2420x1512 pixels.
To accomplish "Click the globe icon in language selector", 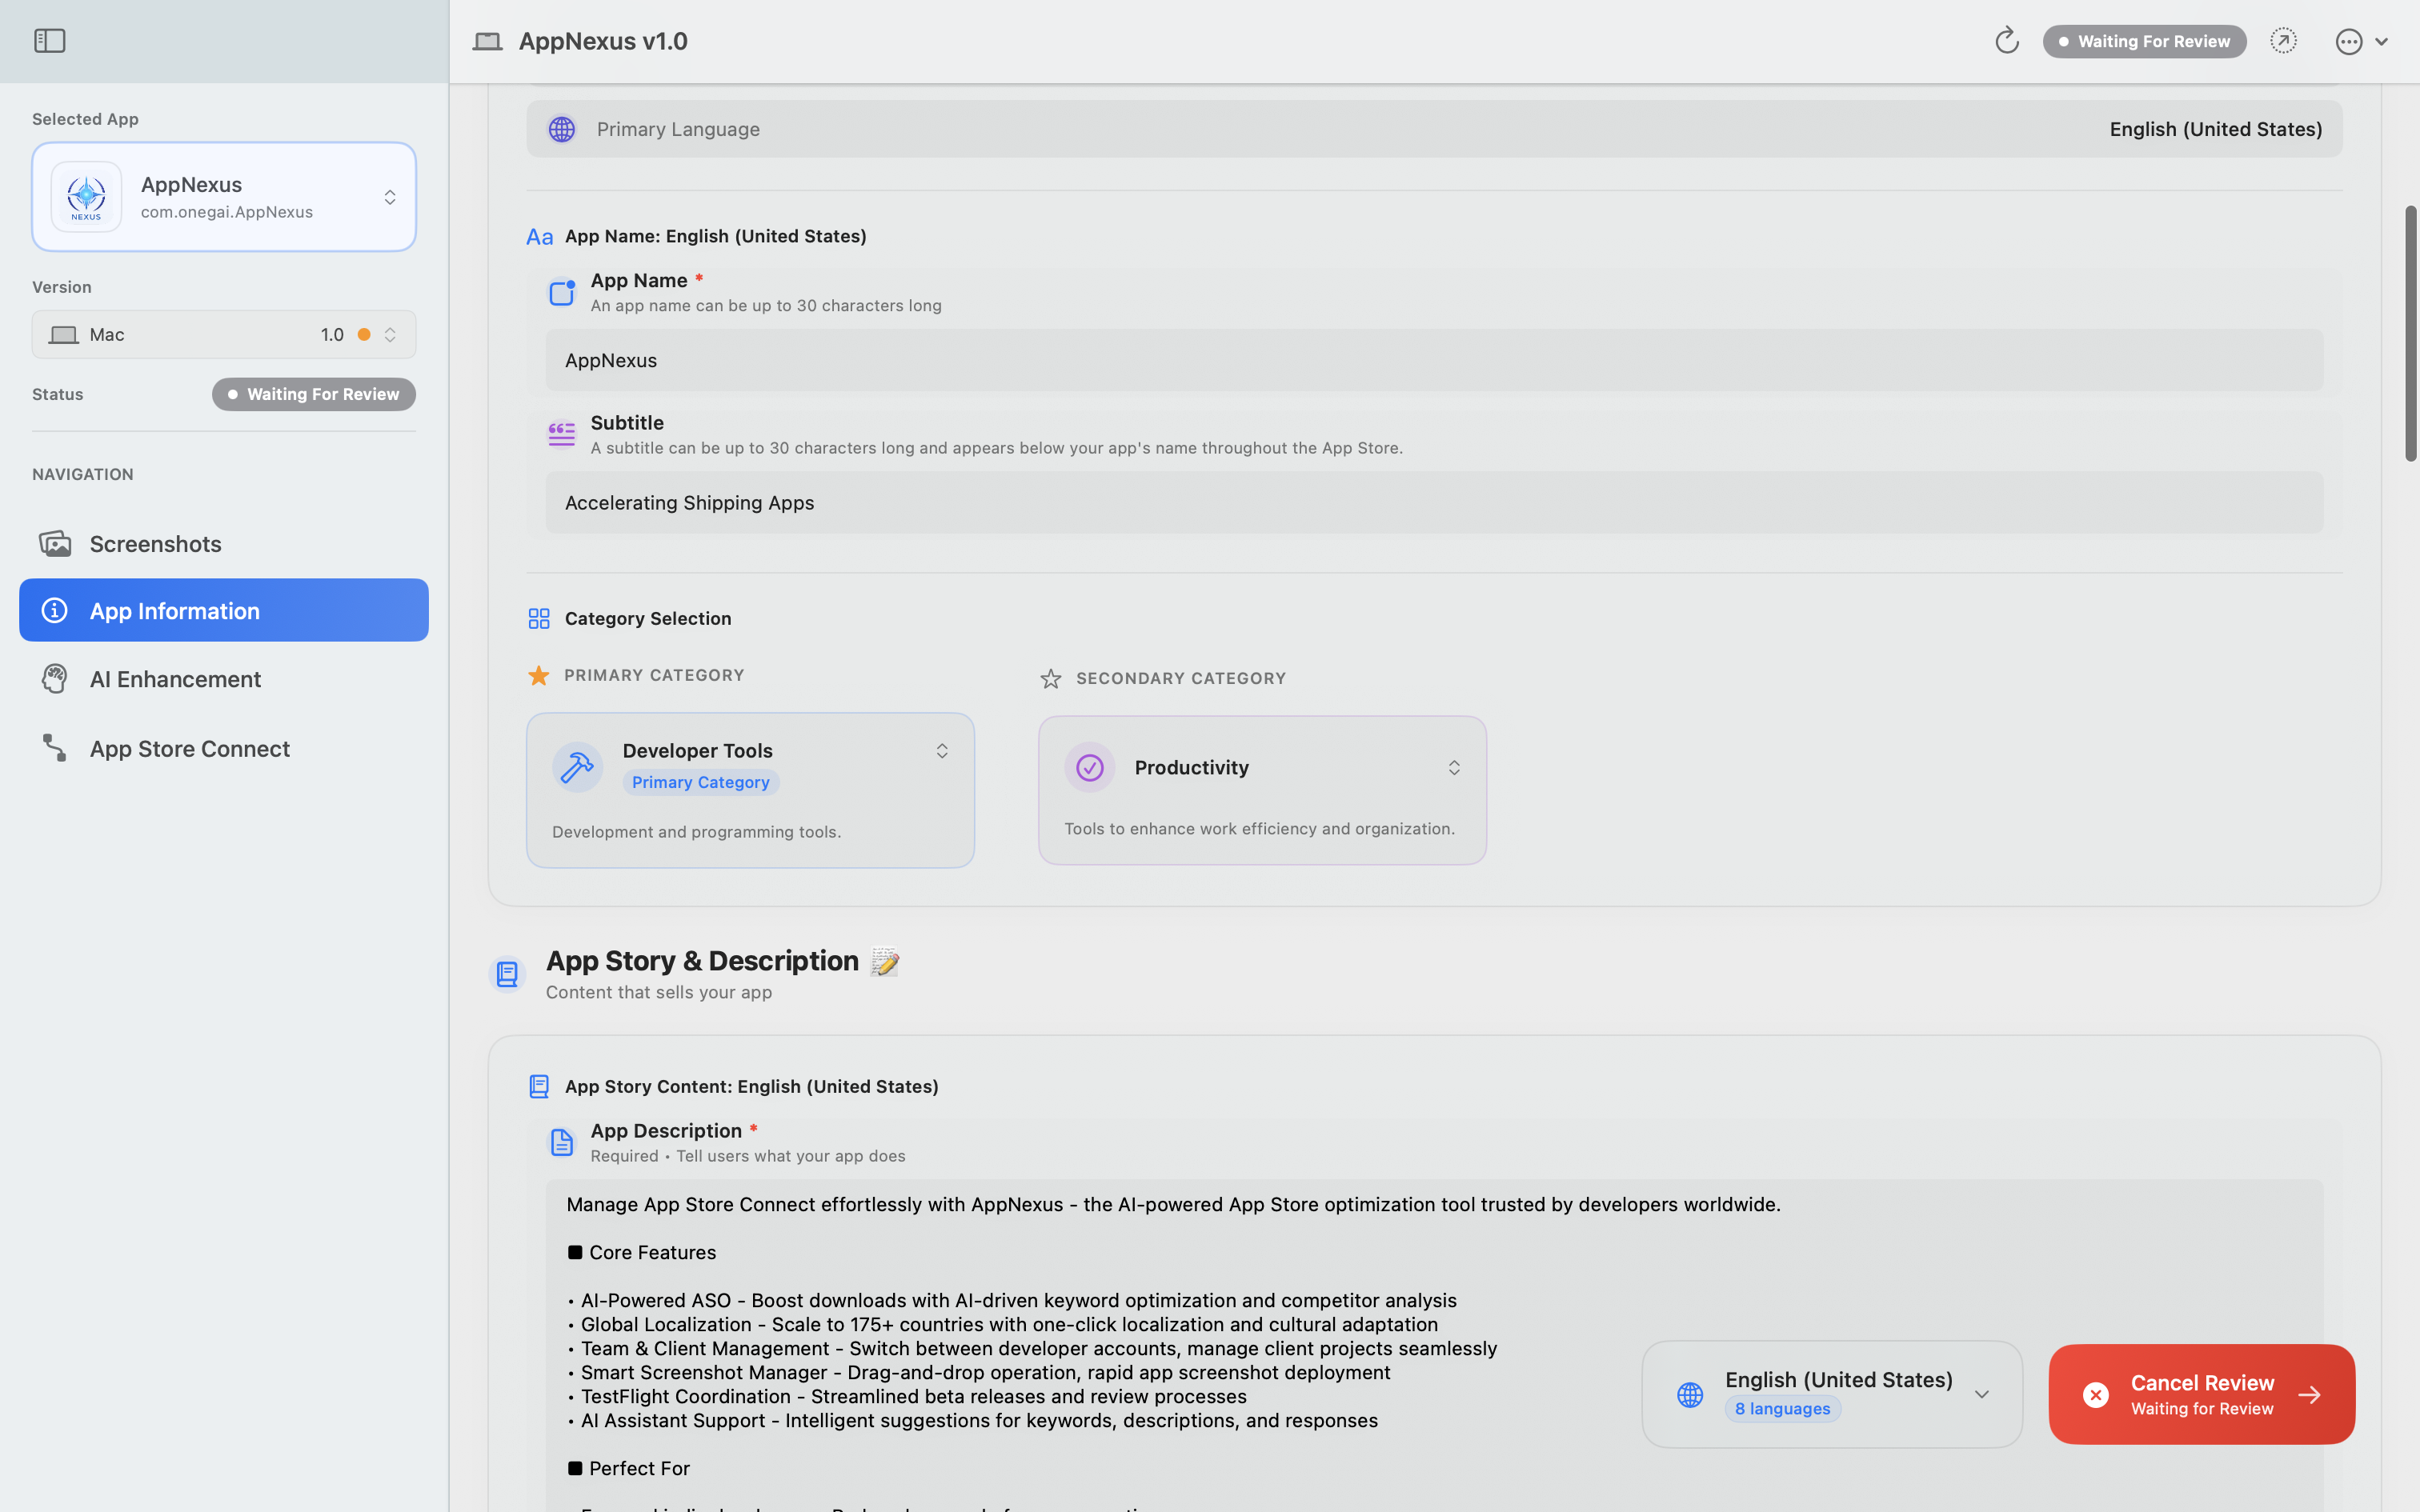I will (1690, 1395).
